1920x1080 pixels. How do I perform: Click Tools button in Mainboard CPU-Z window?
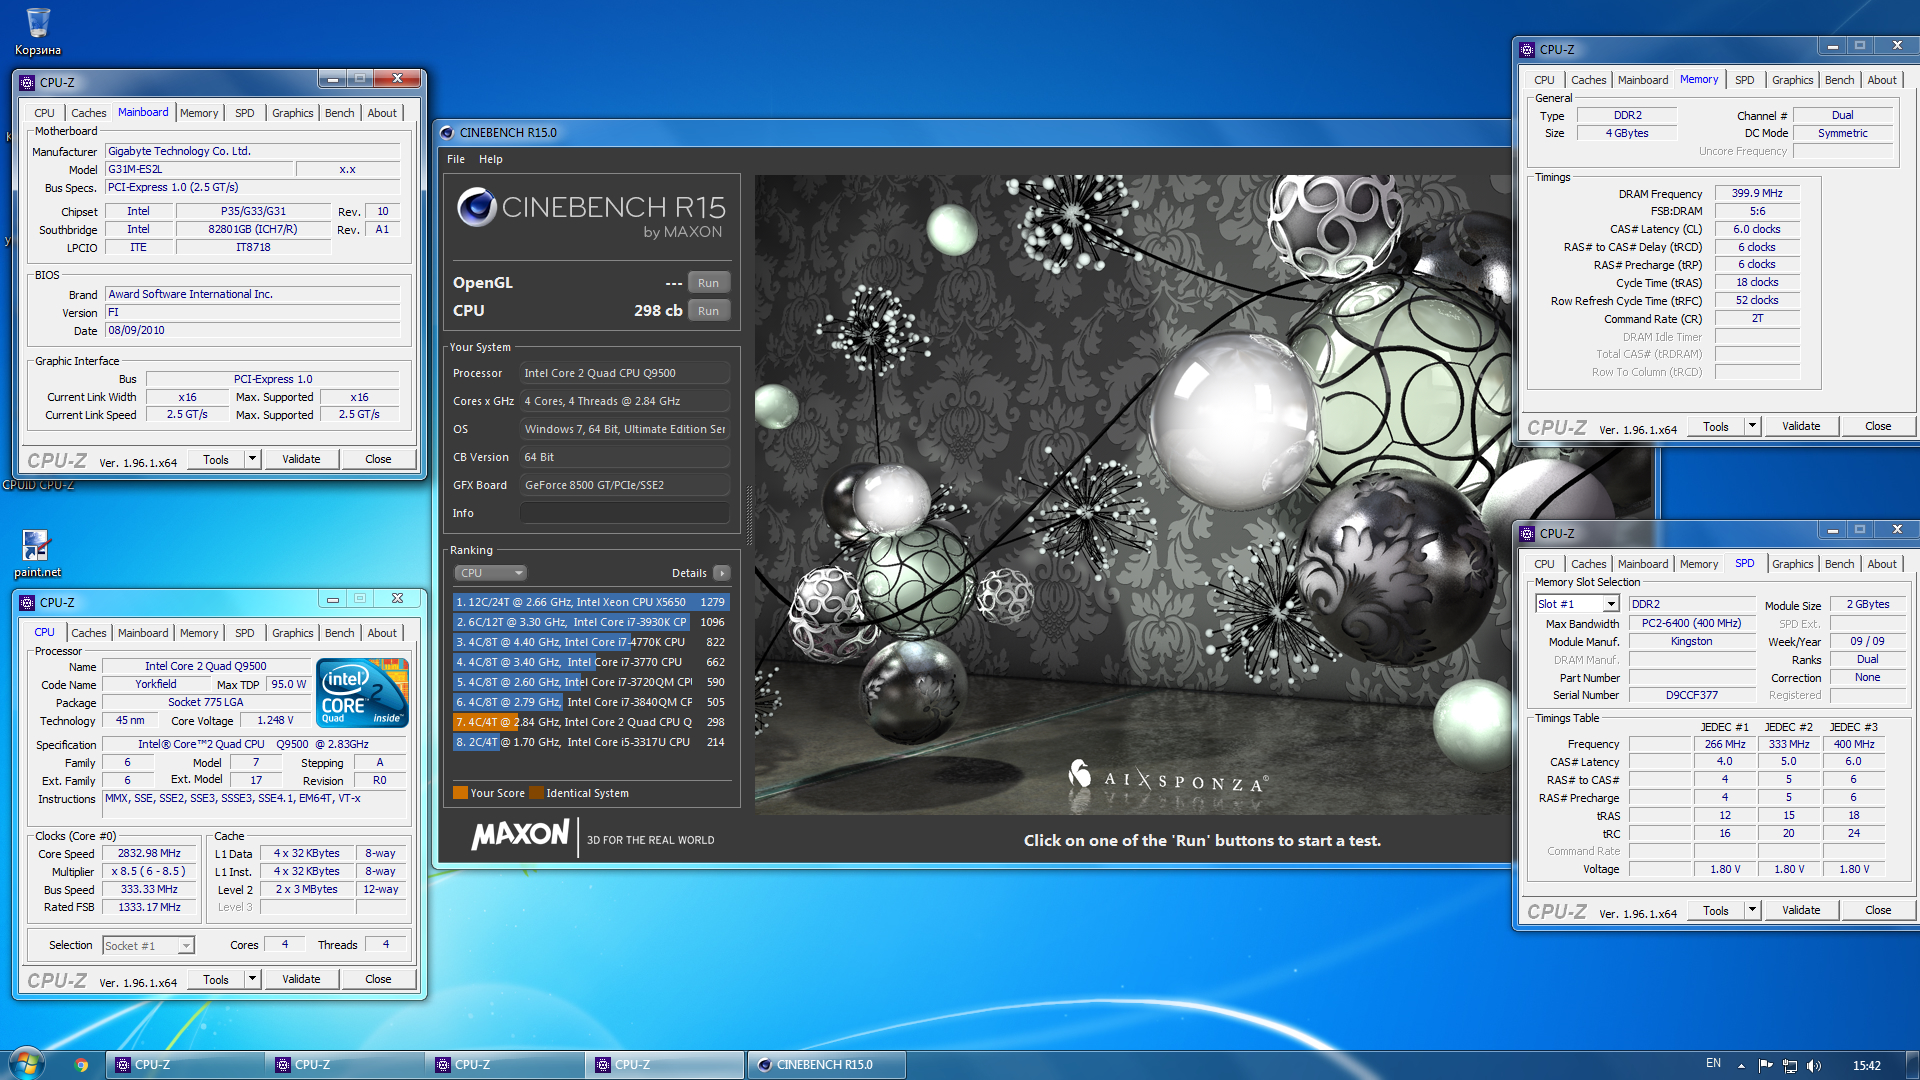pyautogui.click(x=216, y=459)
